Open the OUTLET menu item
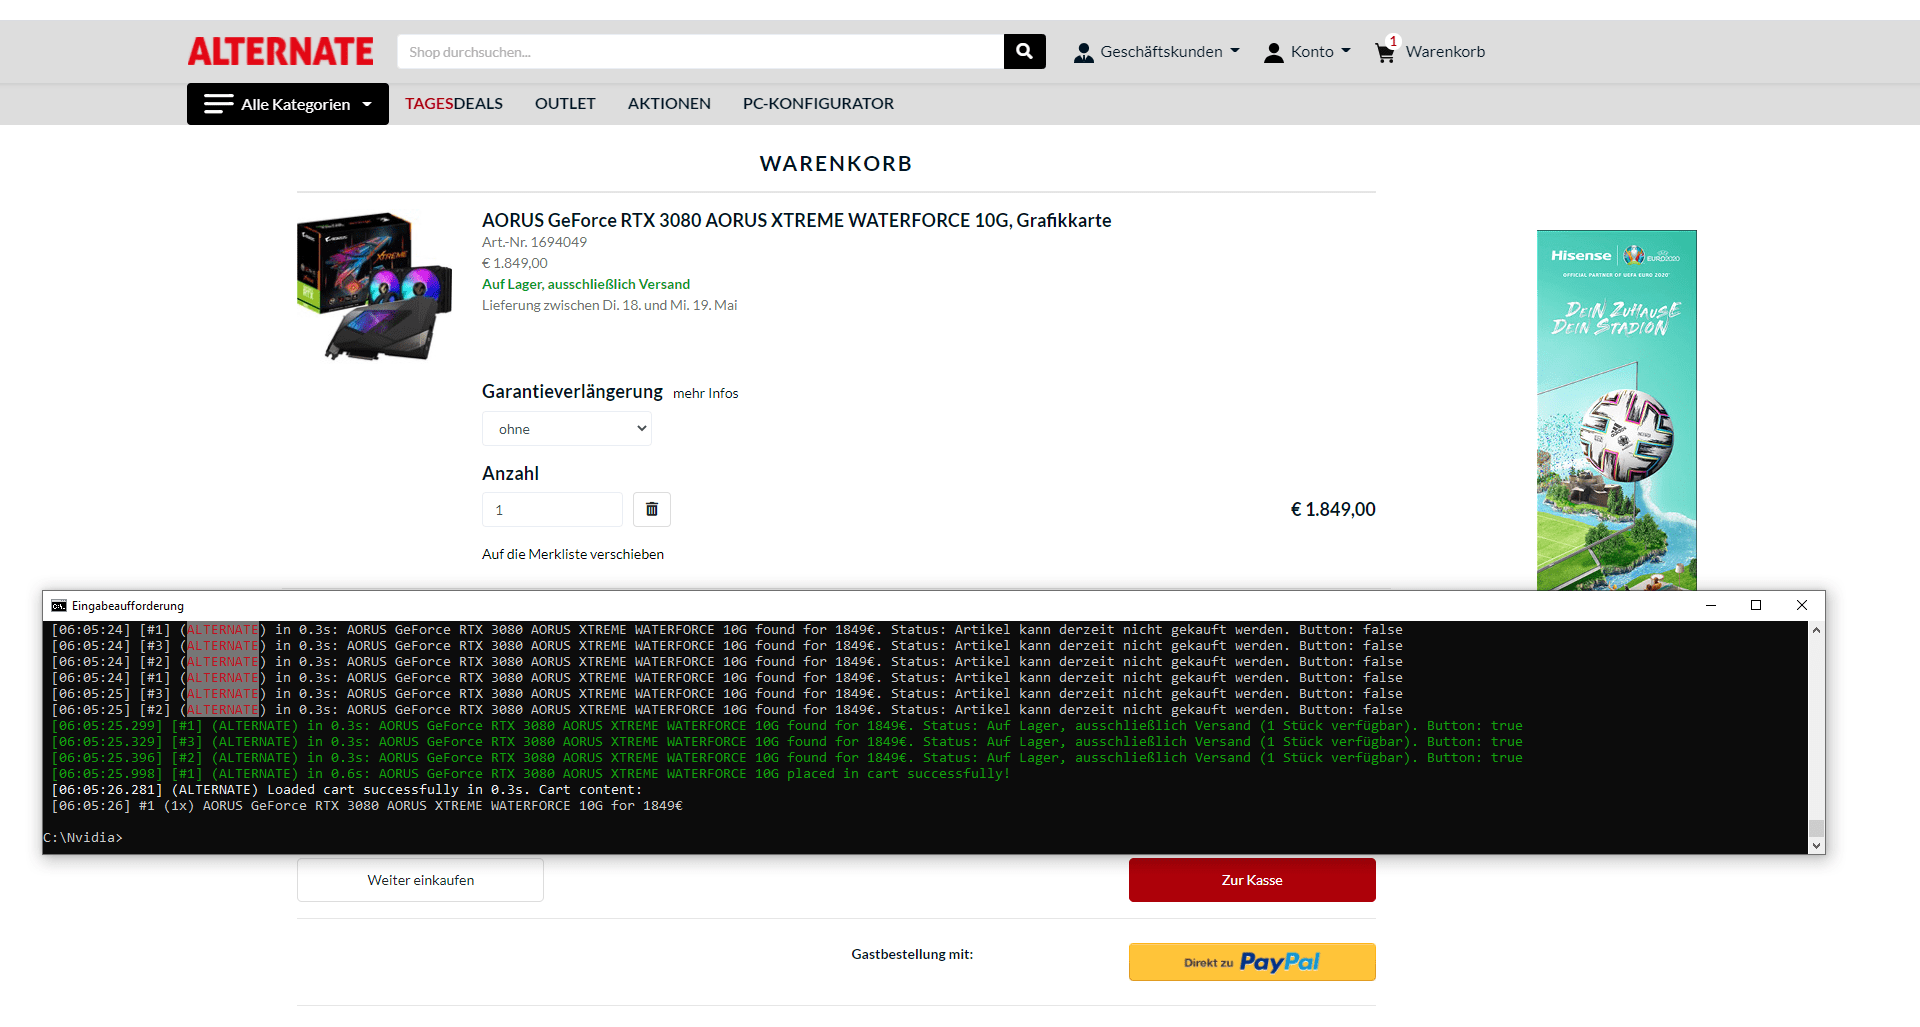This screenshot has height=1027, width=1920. pyautogui.click(x=565, y=104)
